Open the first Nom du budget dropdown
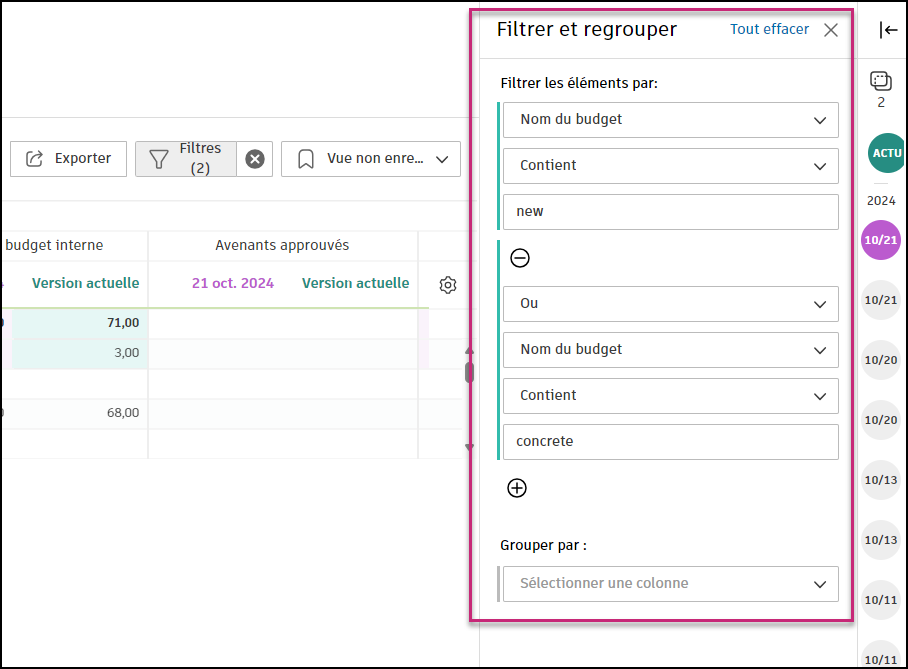Image resolution: width=908 pixels, height=669 pixels. tap(670, 120)
